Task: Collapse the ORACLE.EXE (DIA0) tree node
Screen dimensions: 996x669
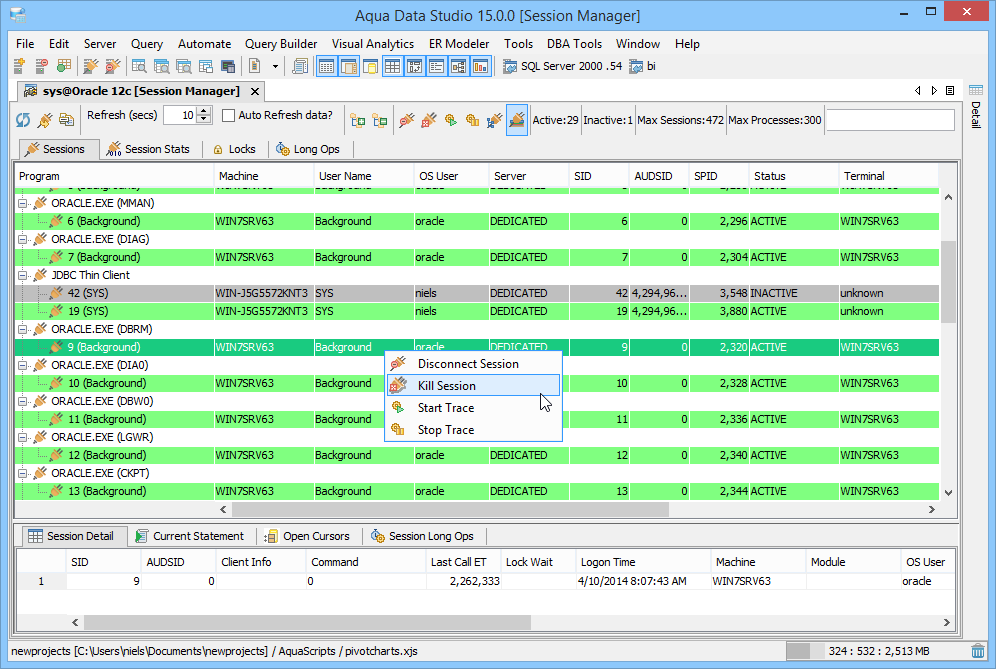Action: point(23,365)
